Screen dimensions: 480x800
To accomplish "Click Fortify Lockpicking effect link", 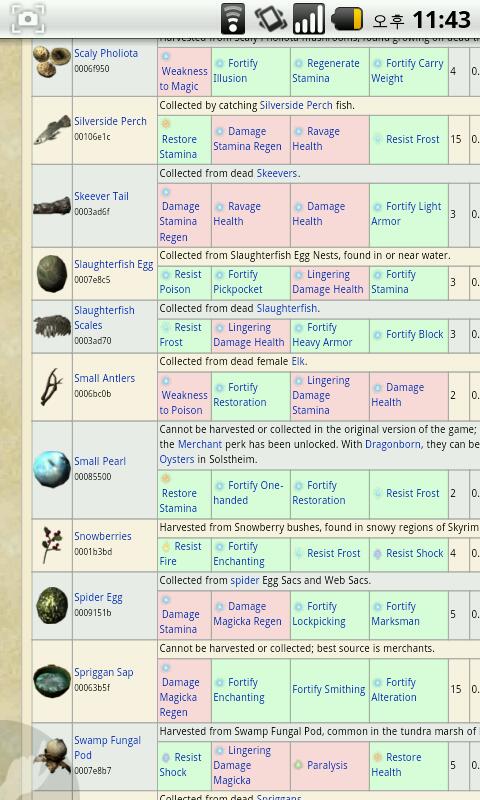I will point(319,614).
